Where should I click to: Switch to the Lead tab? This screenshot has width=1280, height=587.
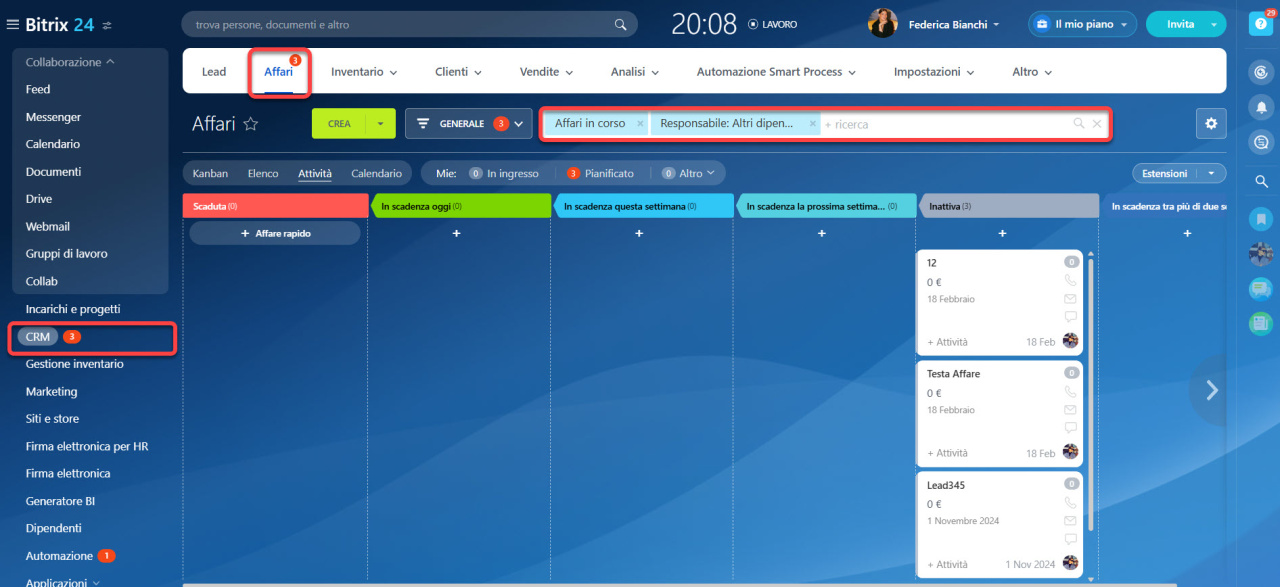pyautogui.click(x=214, y=72)
